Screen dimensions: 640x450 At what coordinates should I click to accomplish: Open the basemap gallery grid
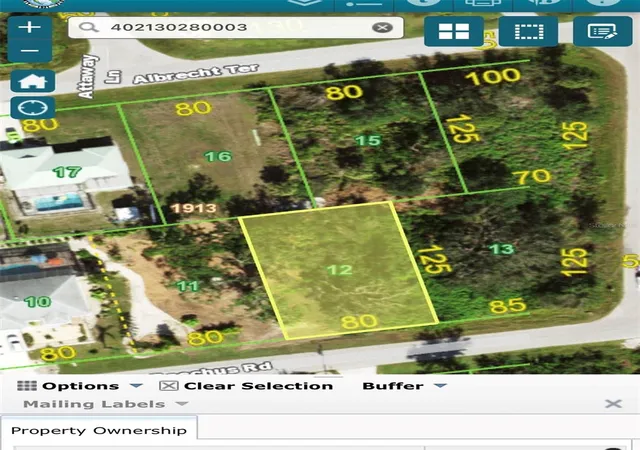point(454,31)
